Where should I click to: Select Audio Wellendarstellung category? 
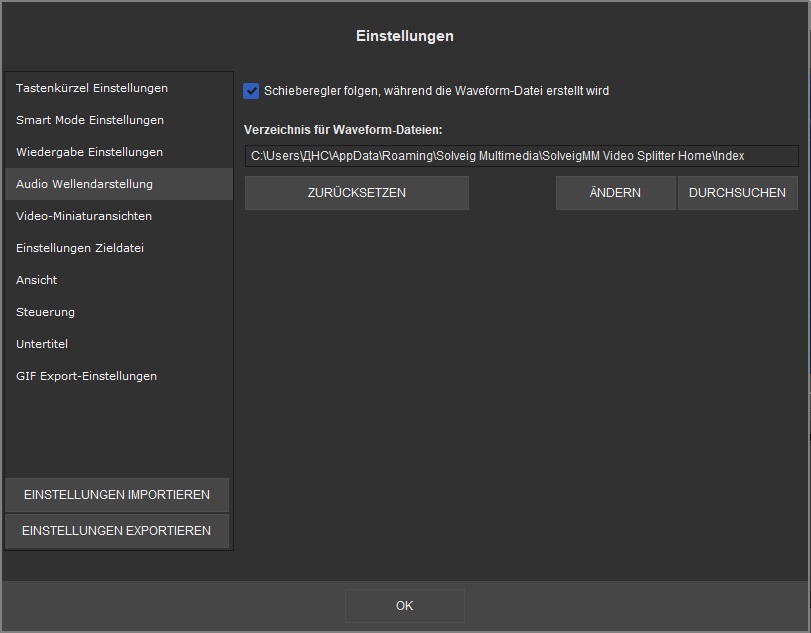point(84,184)
